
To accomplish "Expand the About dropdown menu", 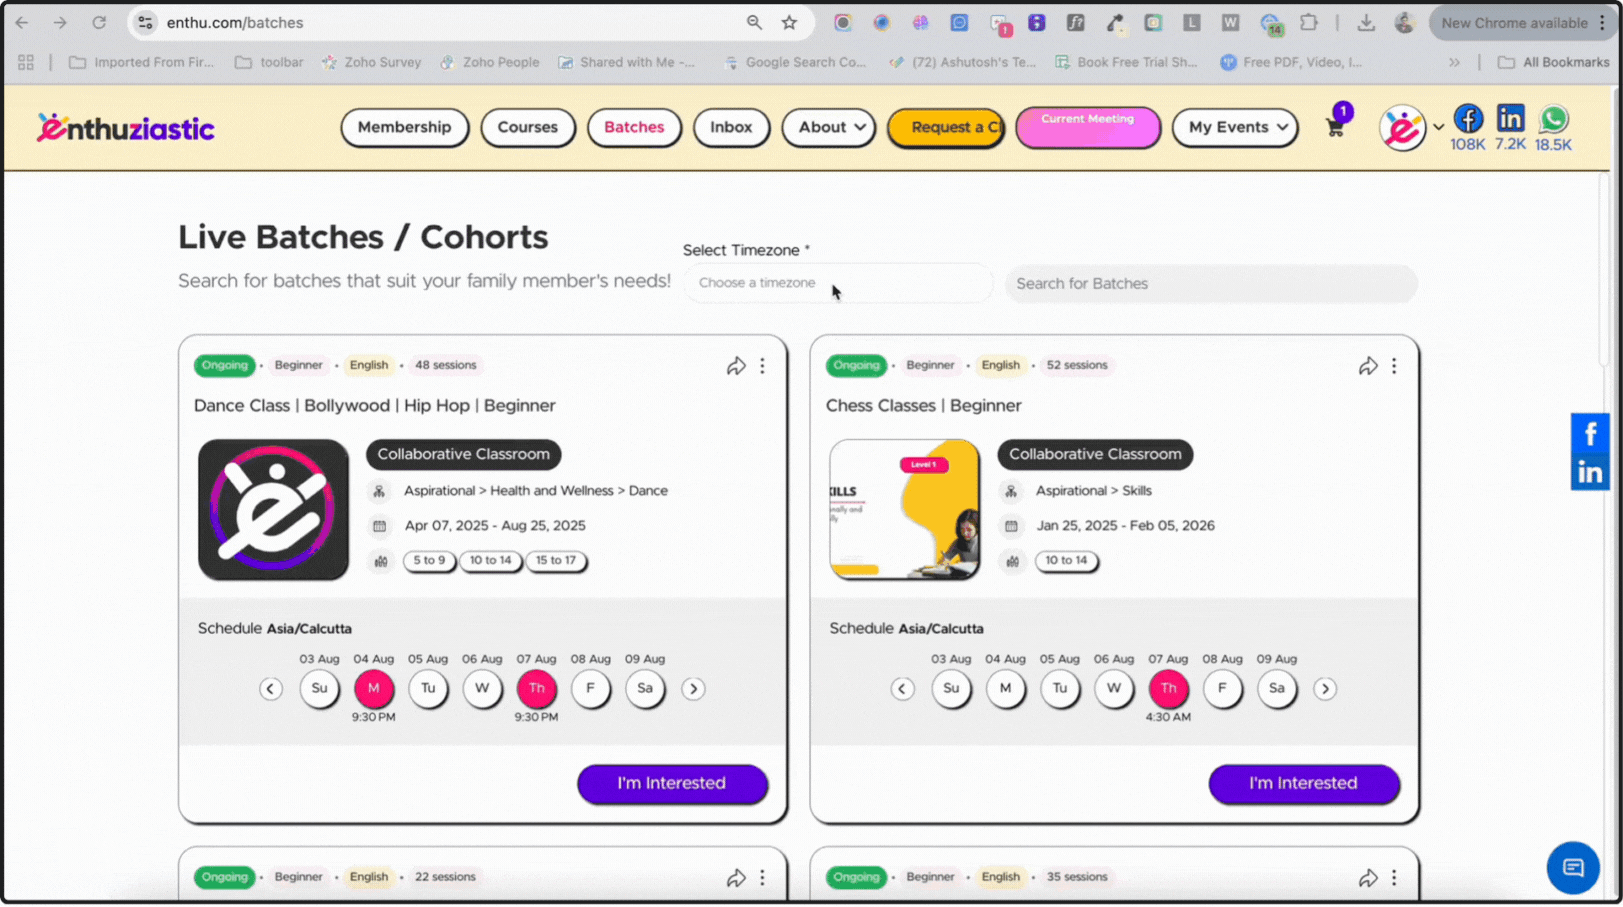I will pos(830,127).
